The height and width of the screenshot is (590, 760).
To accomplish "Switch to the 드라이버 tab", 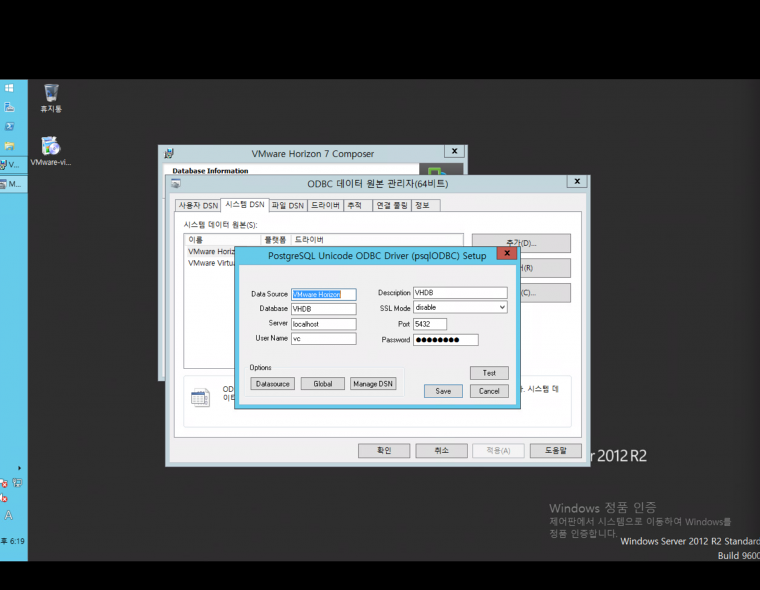I will [x=325, y=206].
